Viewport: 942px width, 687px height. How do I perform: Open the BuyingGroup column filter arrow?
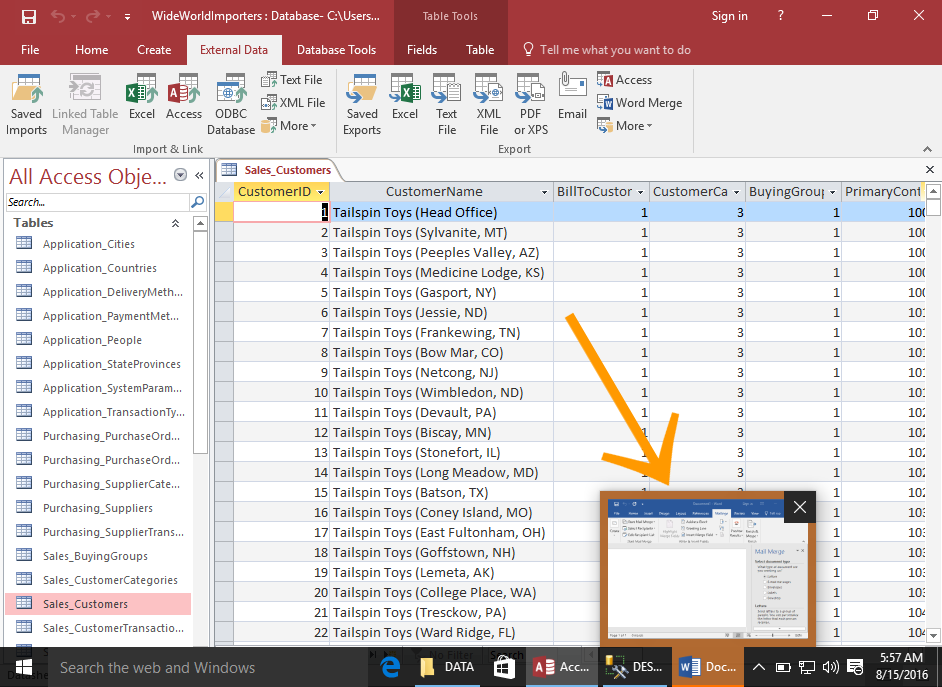(833, 192)
